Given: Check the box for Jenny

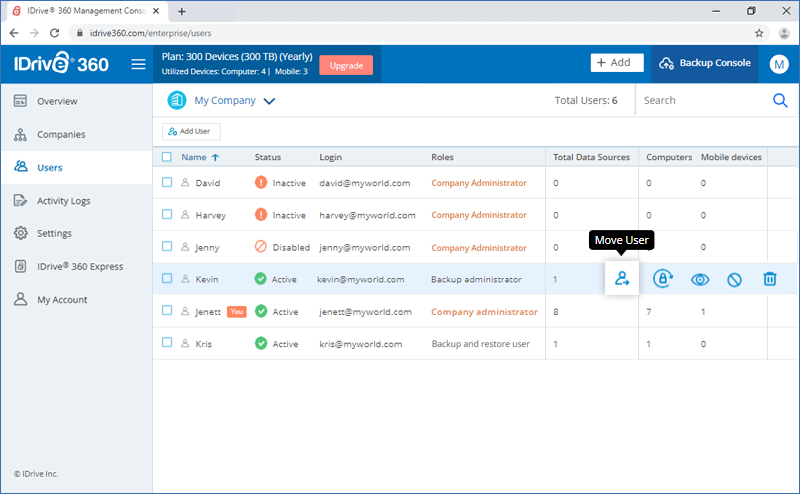Looking at the screenshot, I should [167, 246].
